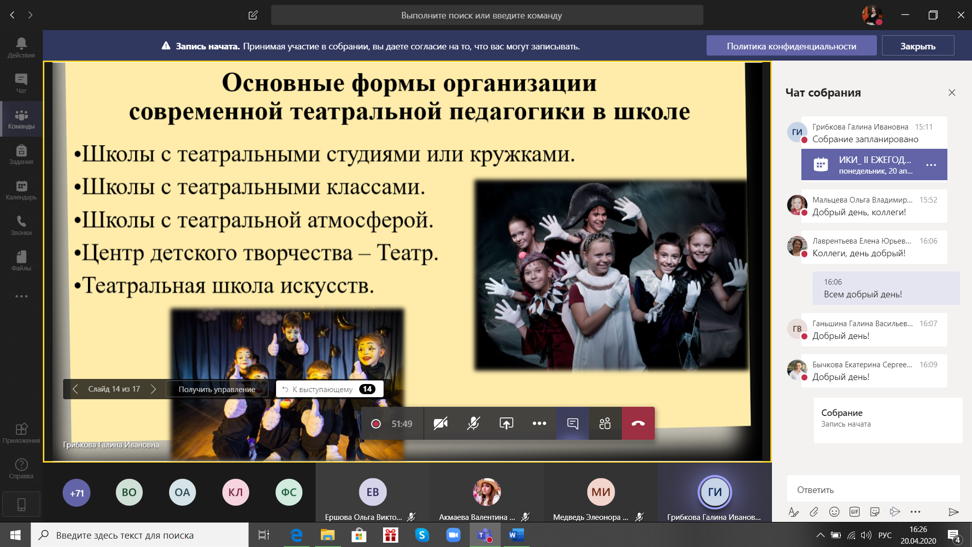Go to the next slide
This screenshot has width=972, height=547.
153,389
